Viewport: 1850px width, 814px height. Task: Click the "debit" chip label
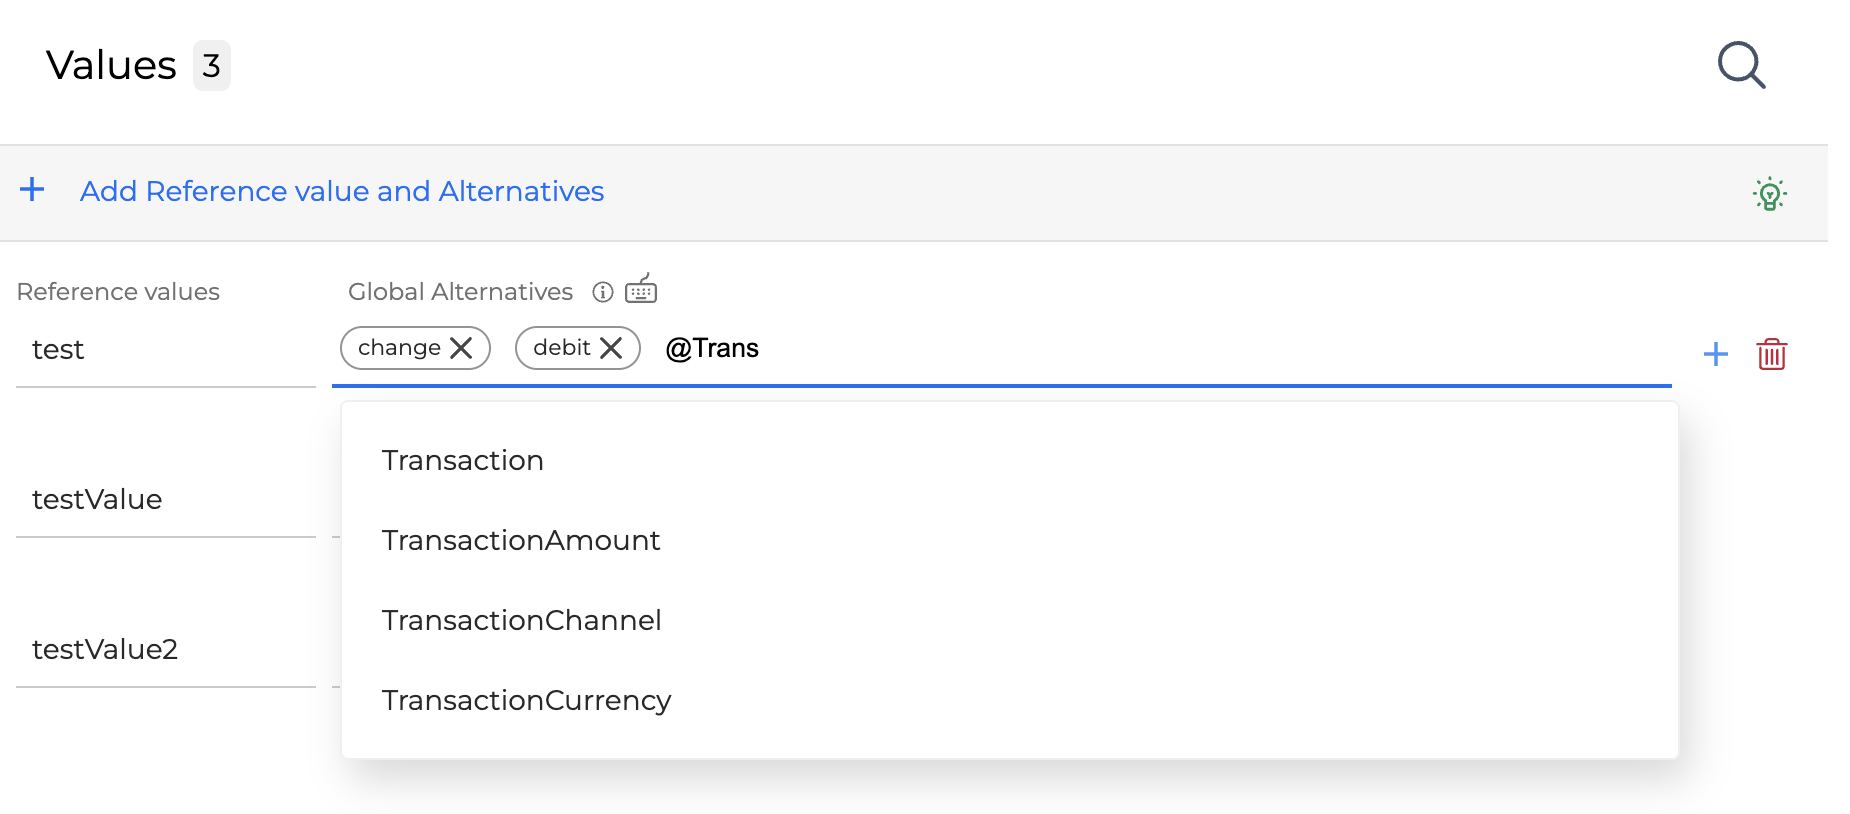tap(561, 348)
